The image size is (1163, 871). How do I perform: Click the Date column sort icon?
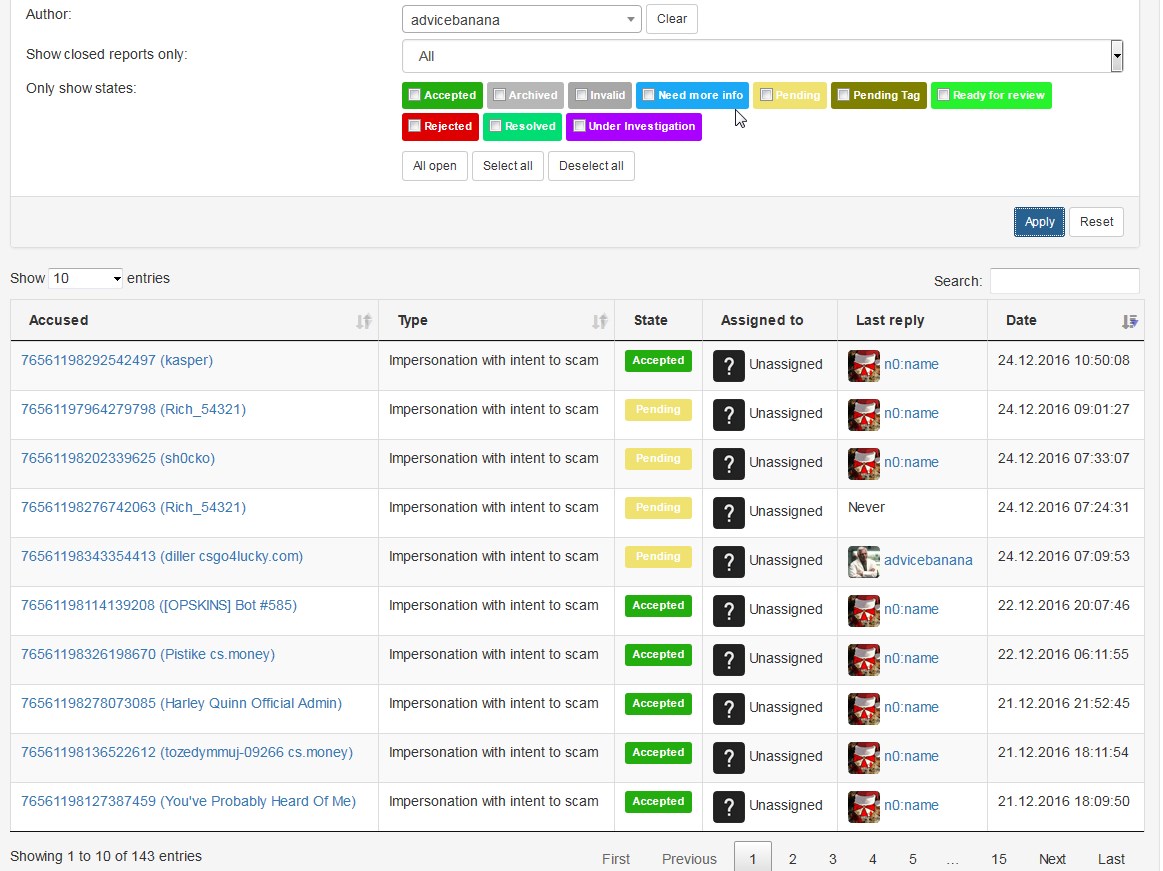click(1129, 321)
